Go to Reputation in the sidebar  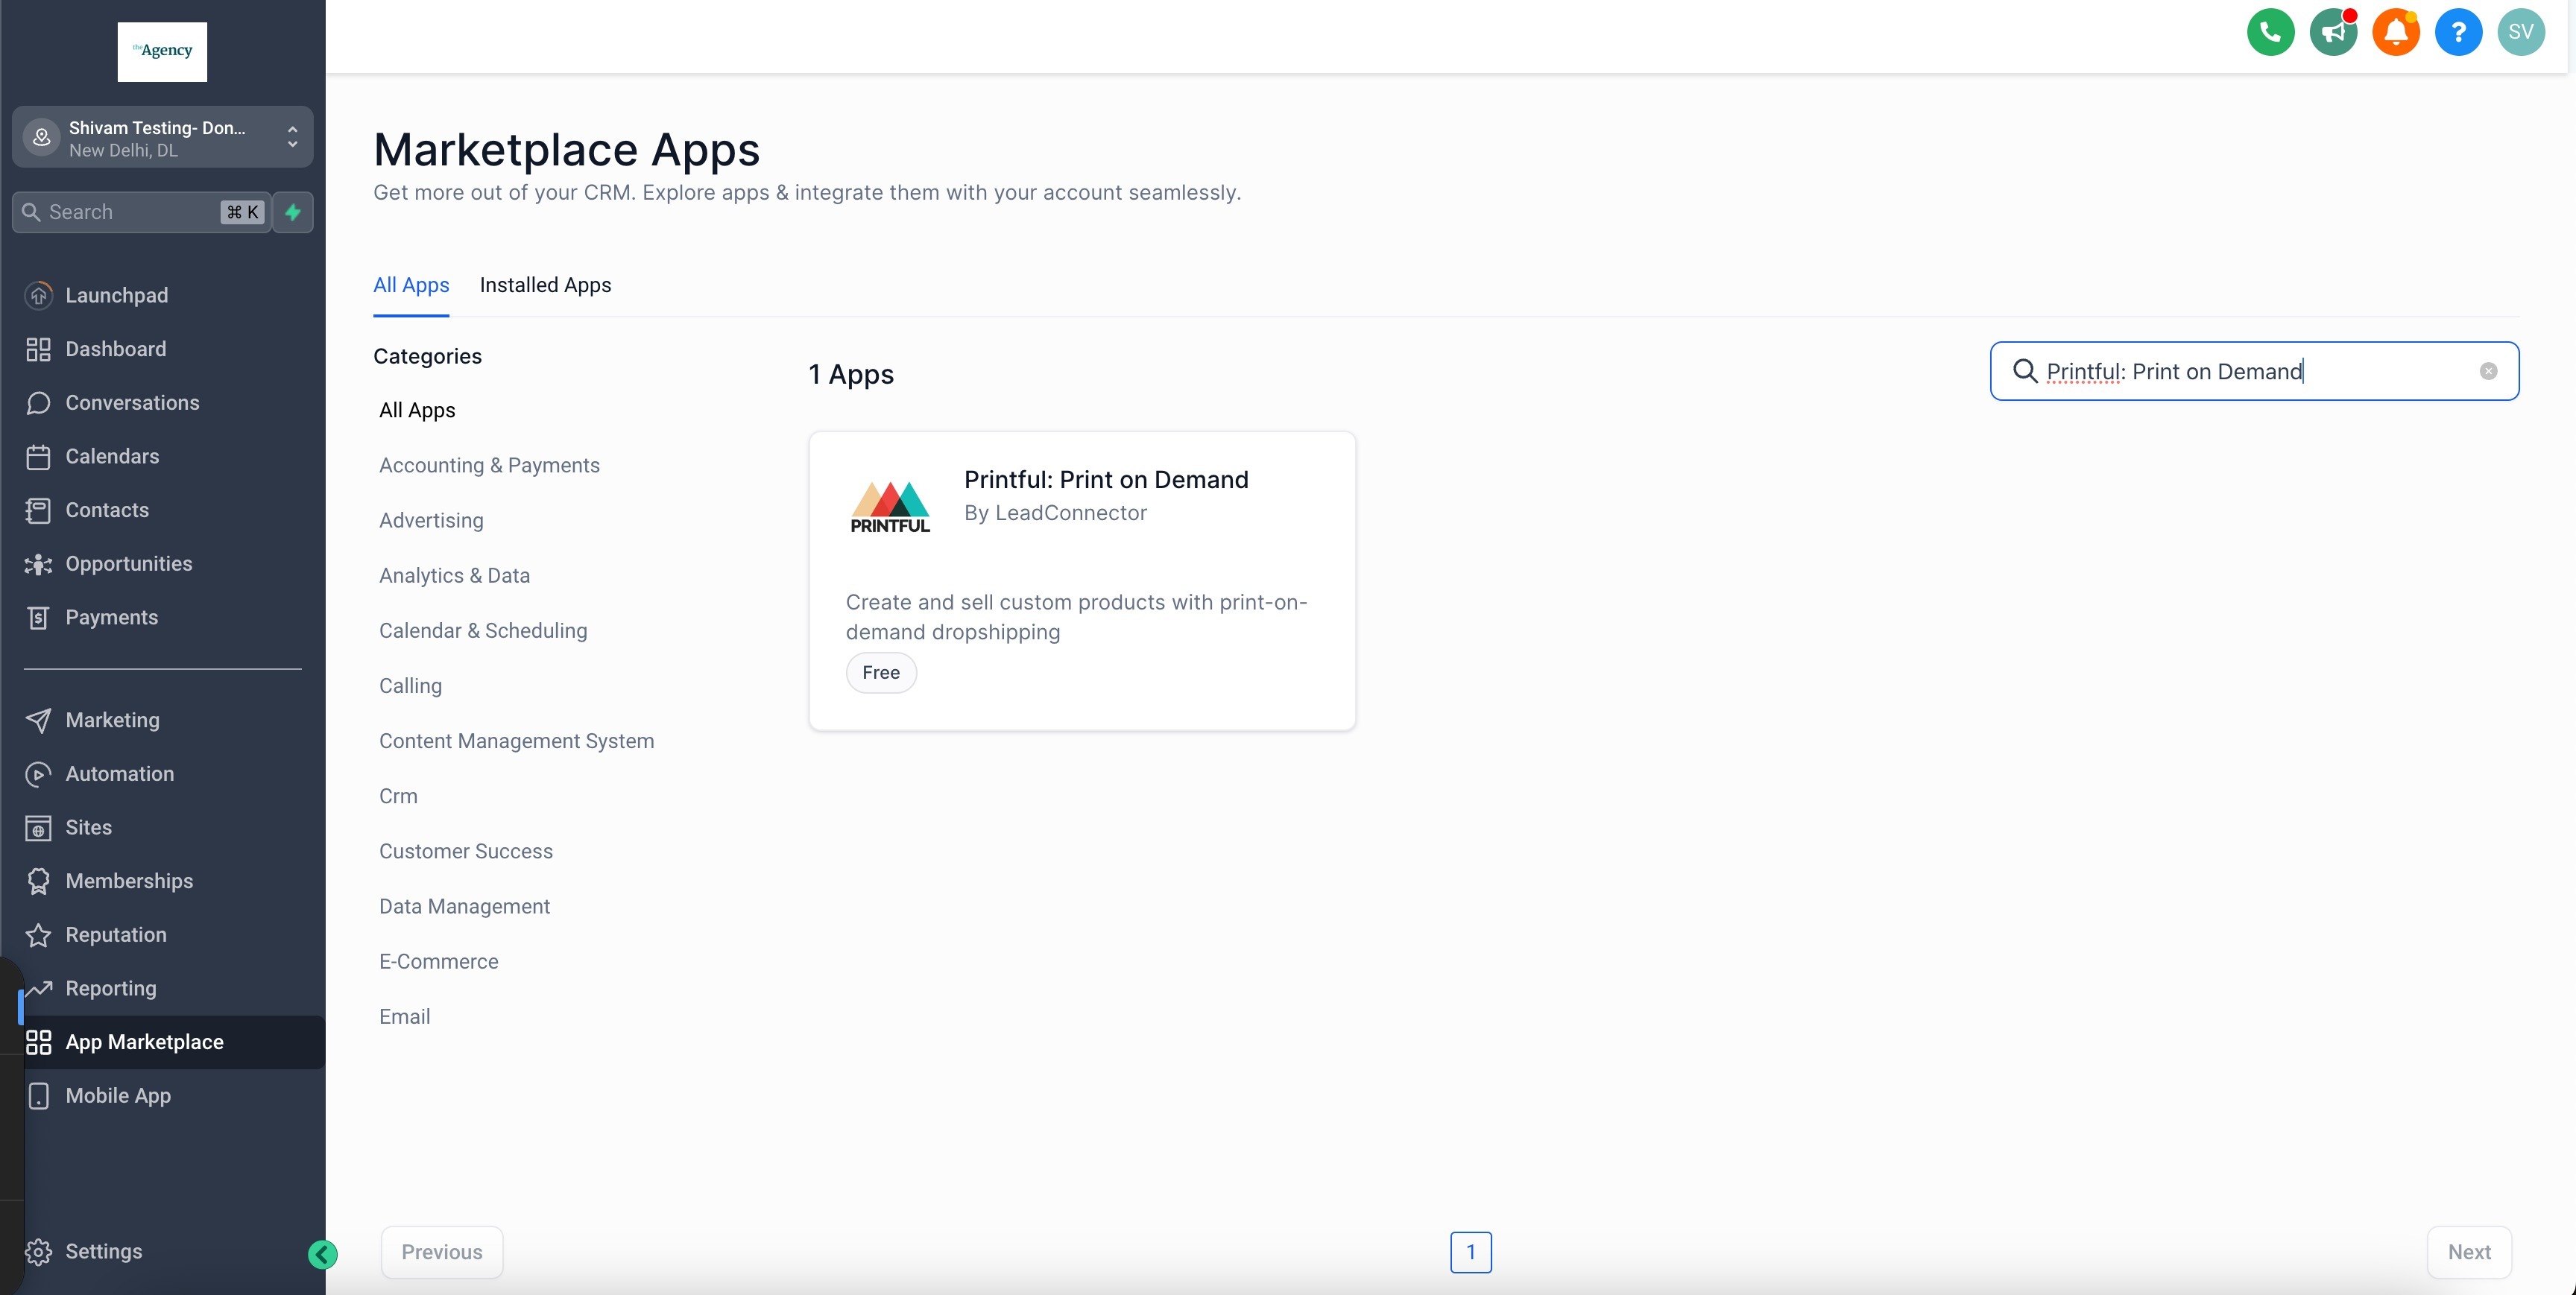[115, 935]
